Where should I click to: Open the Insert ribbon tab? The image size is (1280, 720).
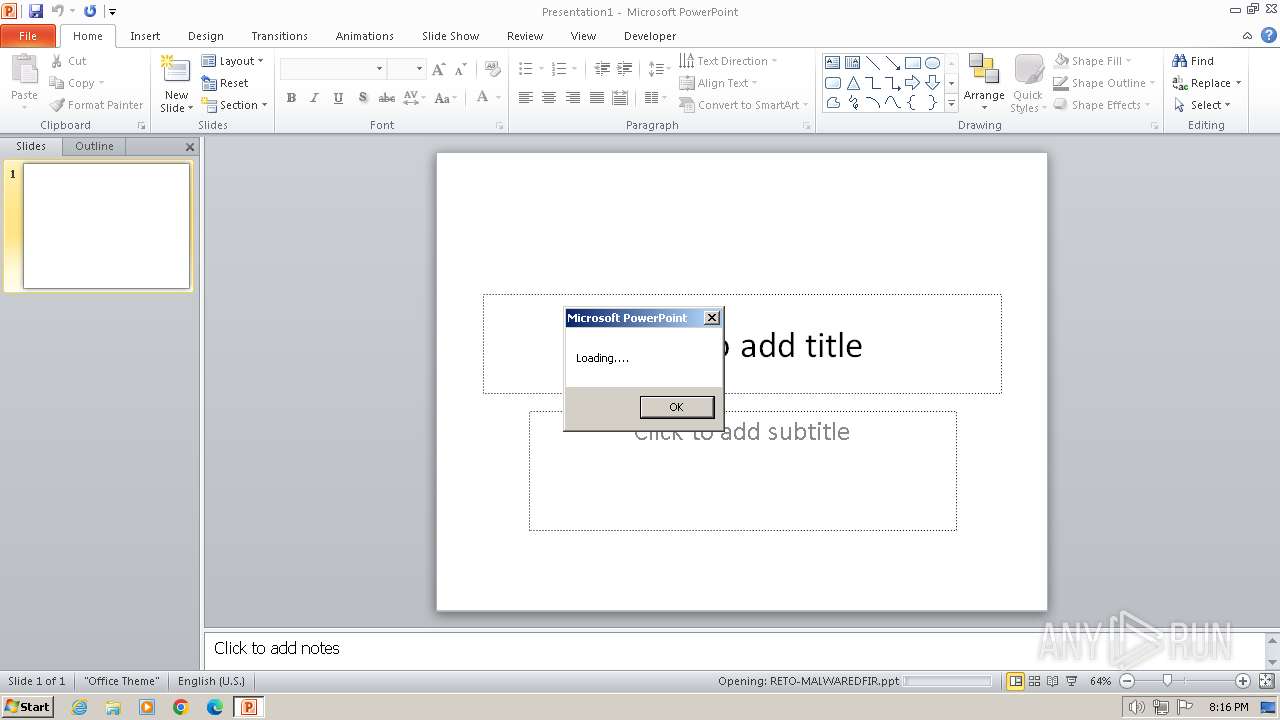pyautogui.click(x=145, y=36)
